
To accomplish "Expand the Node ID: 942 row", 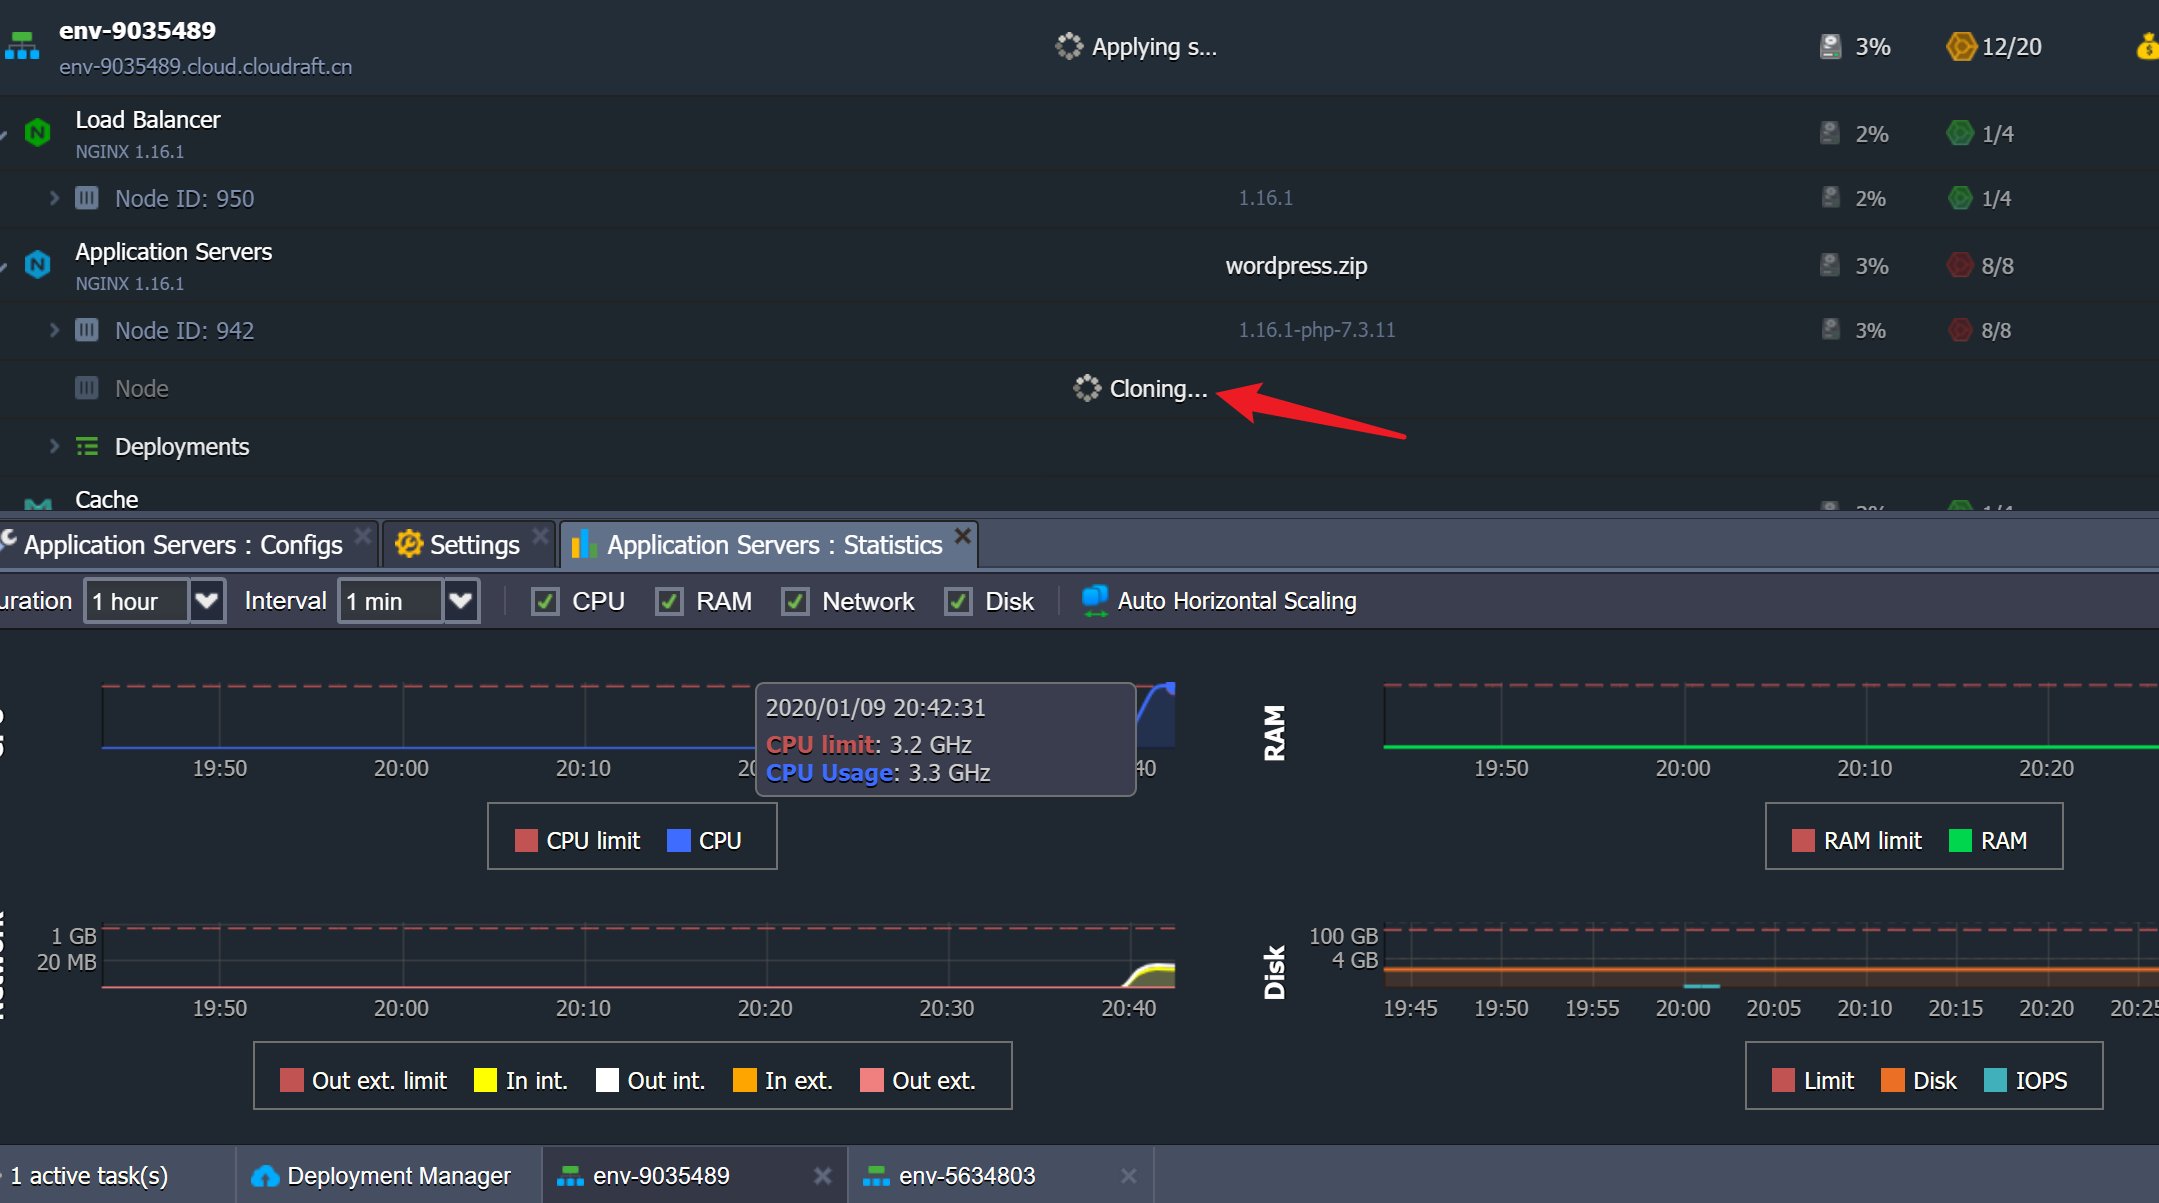I will tap(54, 330).
